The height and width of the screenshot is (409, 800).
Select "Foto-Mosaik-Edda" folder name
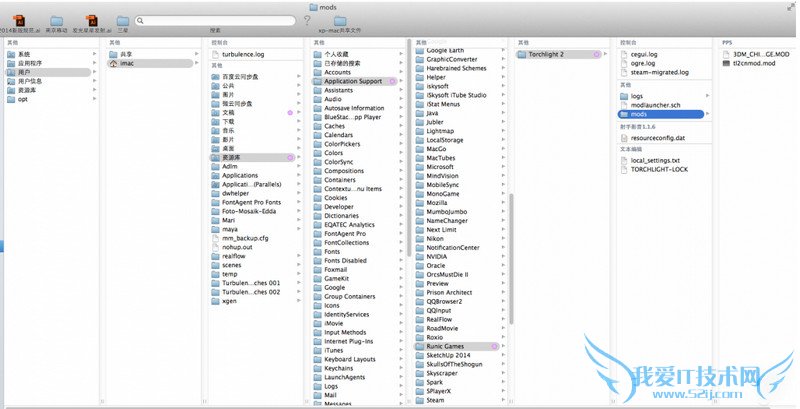249,211
